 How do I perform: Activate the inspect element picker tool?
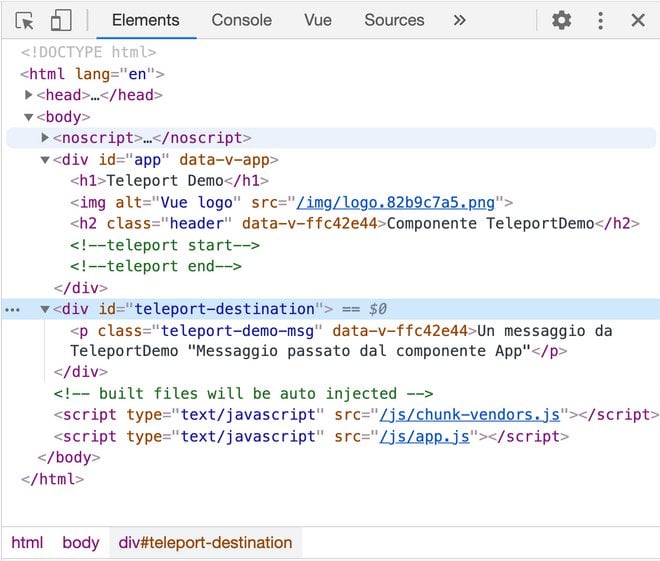(x=25, y=20)
